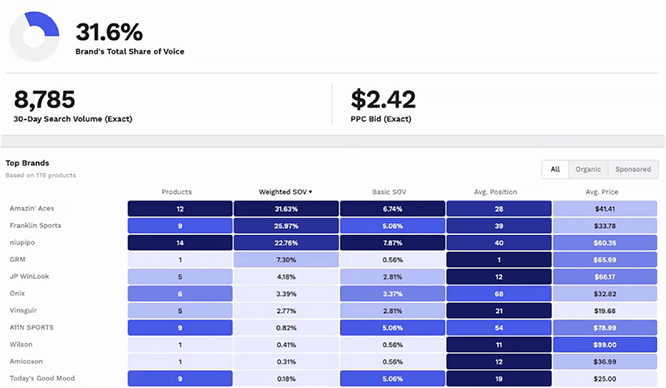
Task: Select the GRM brand label
Action: point(17,259)
